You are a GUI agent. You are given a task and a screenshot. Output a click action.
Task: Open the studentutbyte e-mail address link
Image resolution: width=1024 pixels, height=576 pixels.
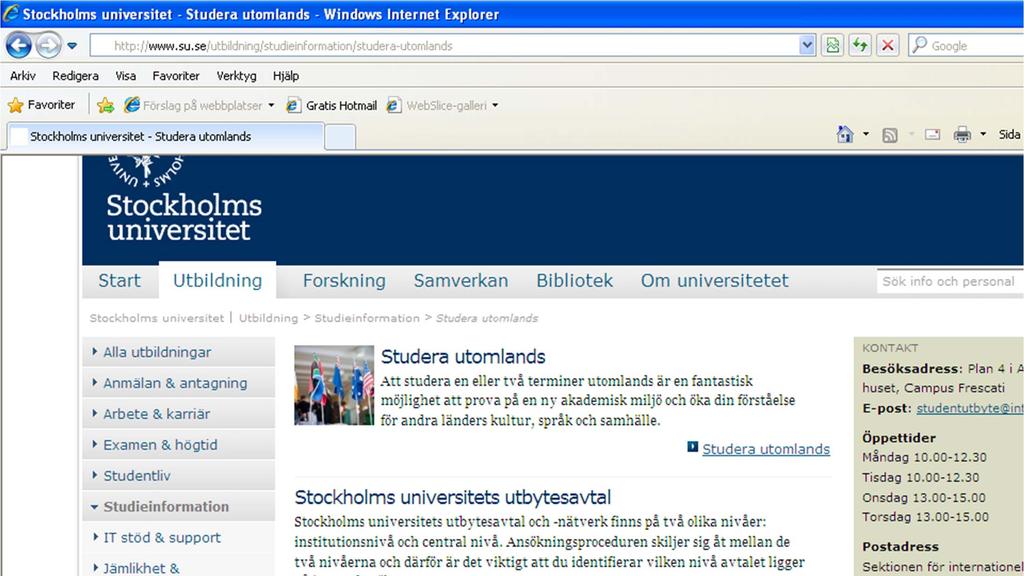(x=970, y=408)
